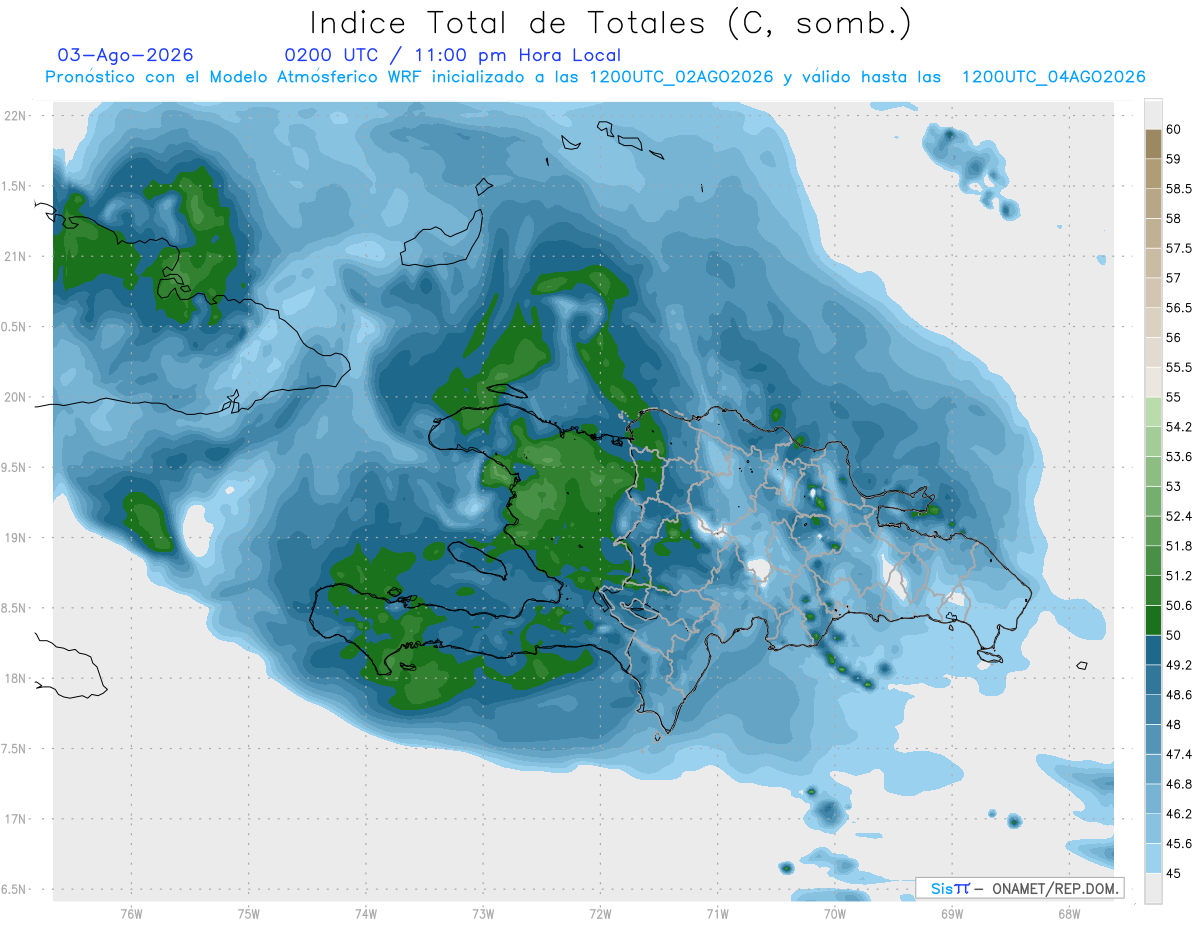
Task: Click the '76W' longitude label
Action: tap(131, 913)
